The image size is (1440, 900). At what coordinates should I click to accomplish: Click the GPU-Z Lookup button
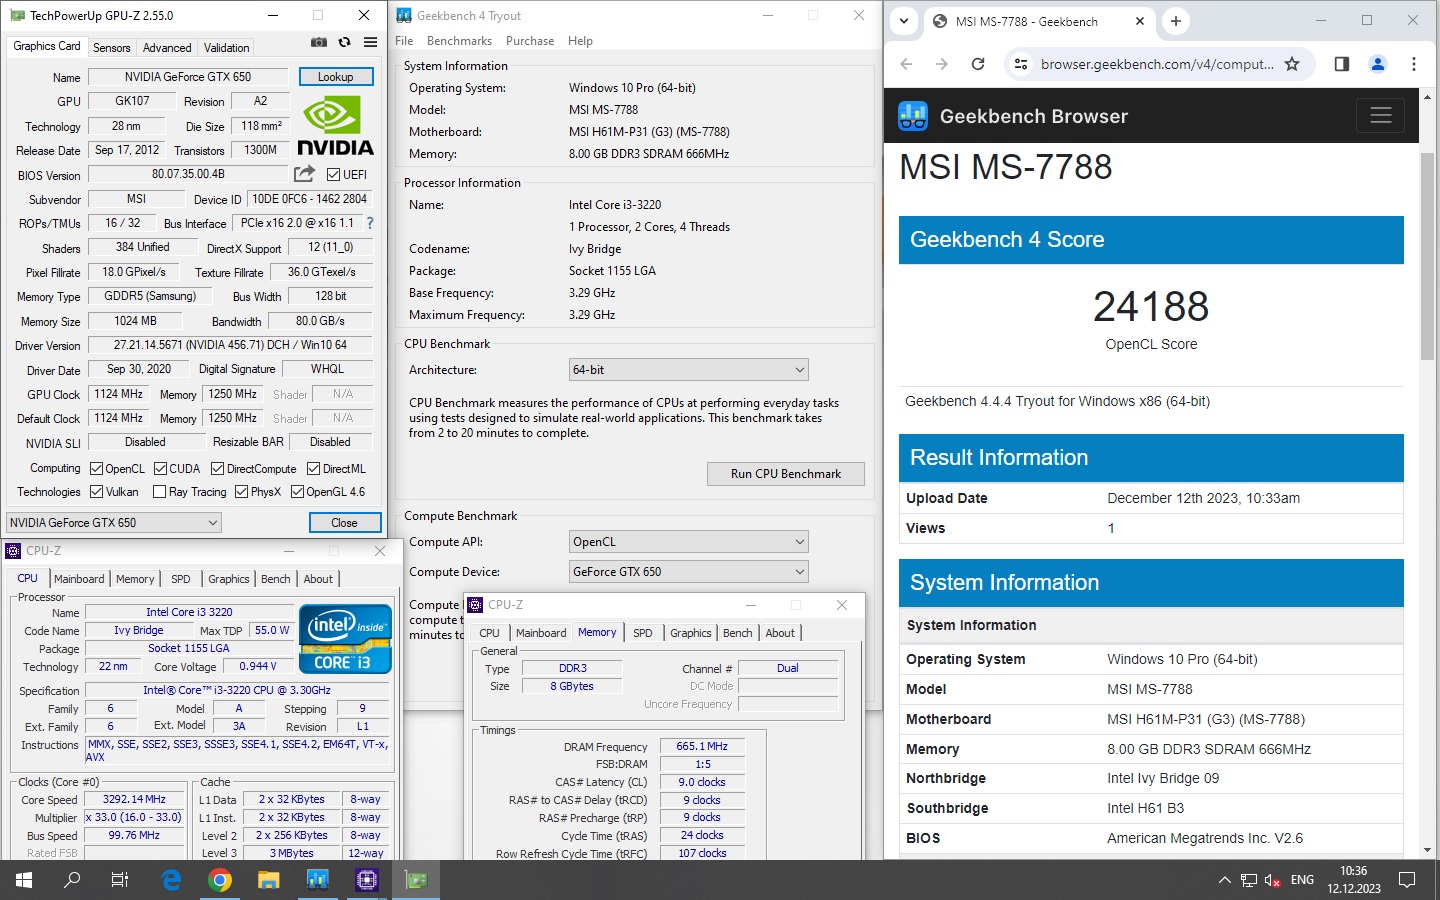(335, 77)
